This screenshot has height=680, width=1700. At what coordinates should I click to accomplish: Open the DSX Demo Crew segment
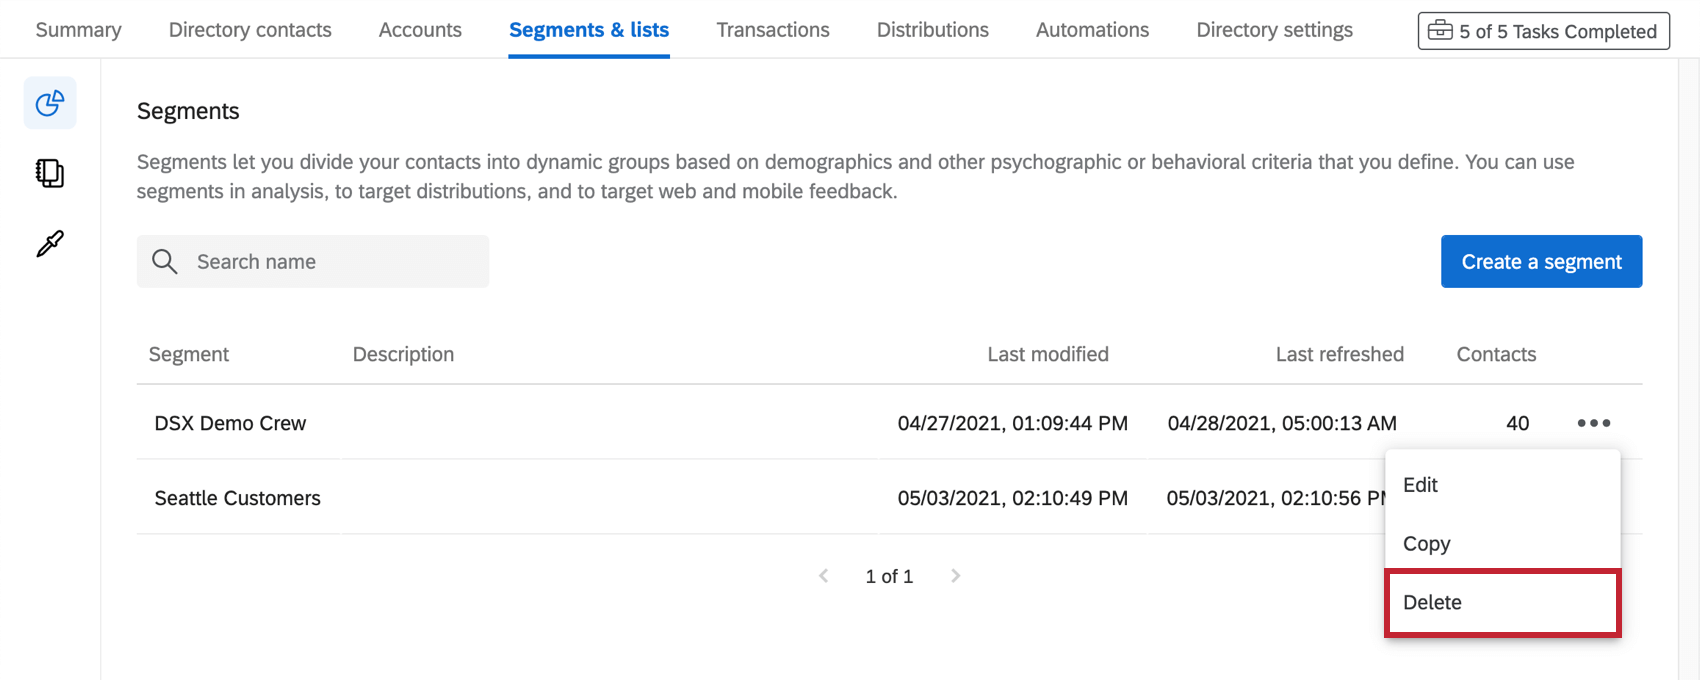click(x=230, y=423)
